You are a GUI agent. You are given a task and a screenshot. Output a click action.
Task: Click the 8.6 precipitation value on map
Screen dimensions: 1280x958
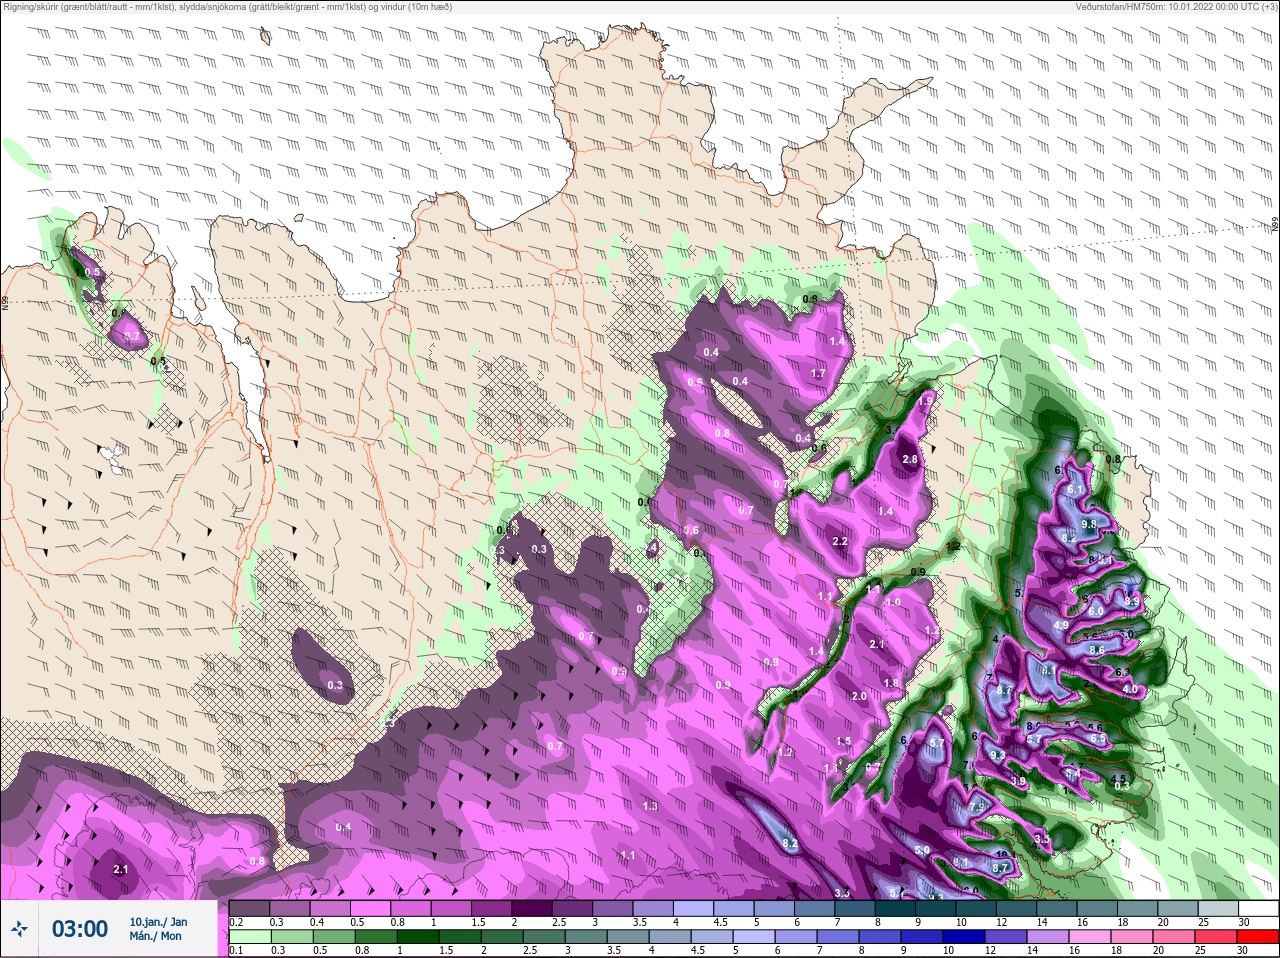1096,650
